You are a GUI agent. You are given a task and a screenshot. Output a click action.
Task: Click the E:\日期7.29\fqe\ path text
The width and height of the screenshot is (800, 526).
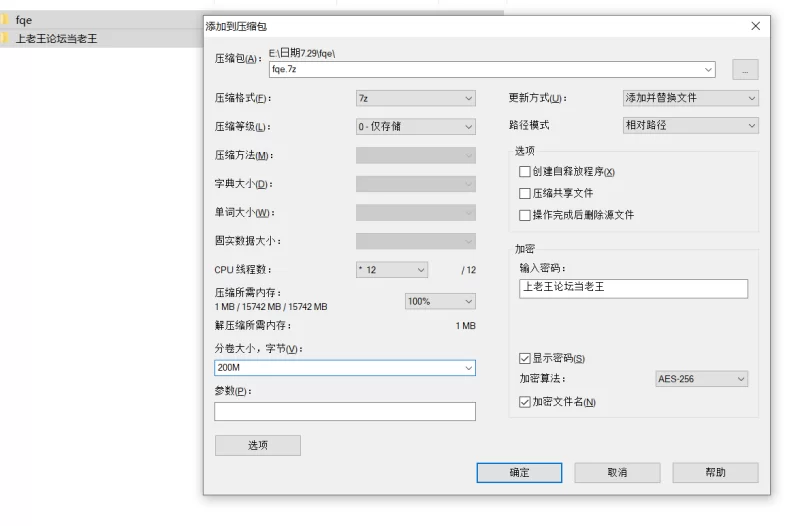302,53
